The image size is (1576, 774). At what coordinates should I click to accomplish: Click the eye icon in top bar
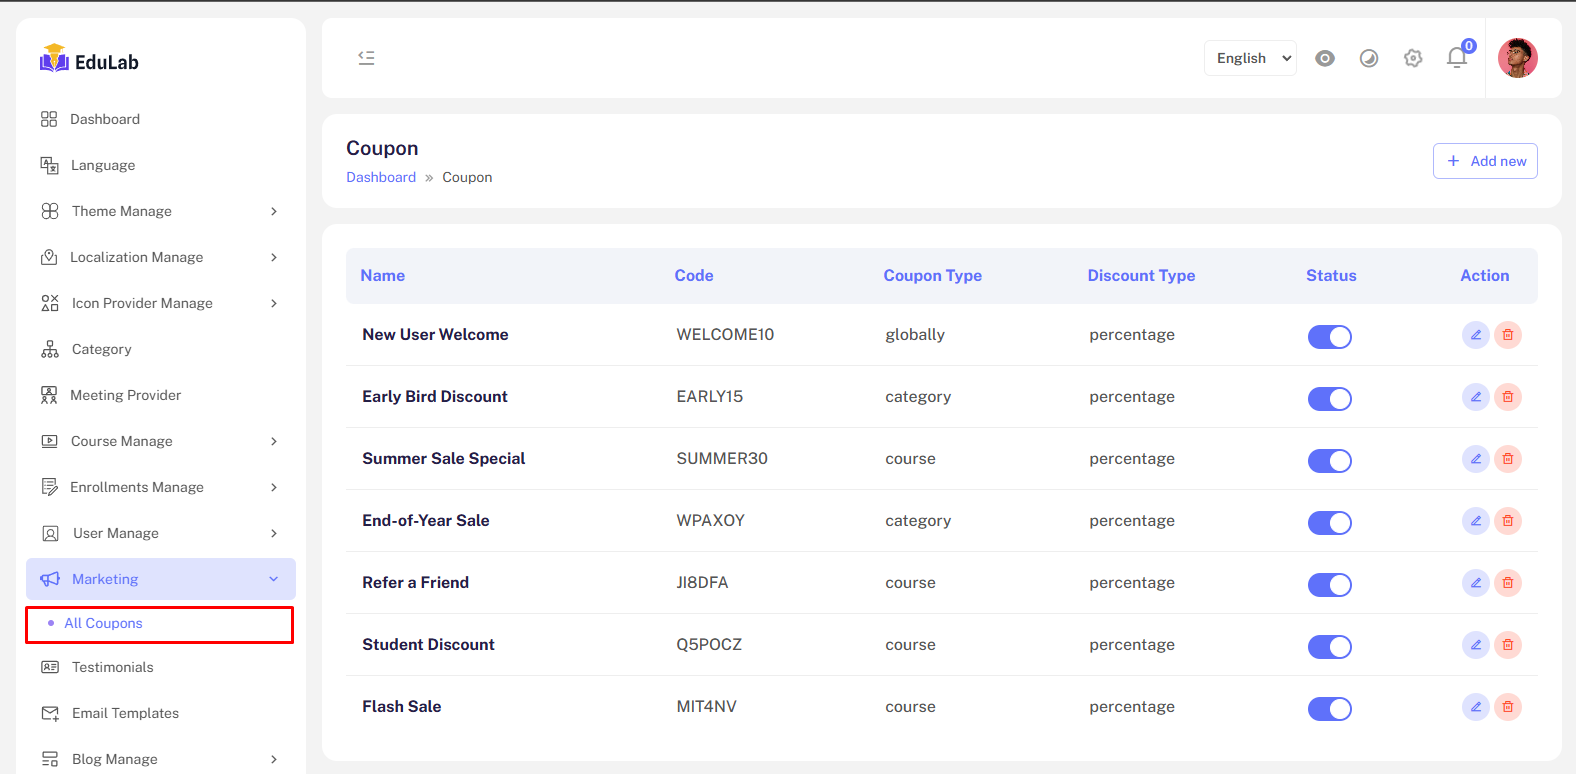coord(1325,58)
